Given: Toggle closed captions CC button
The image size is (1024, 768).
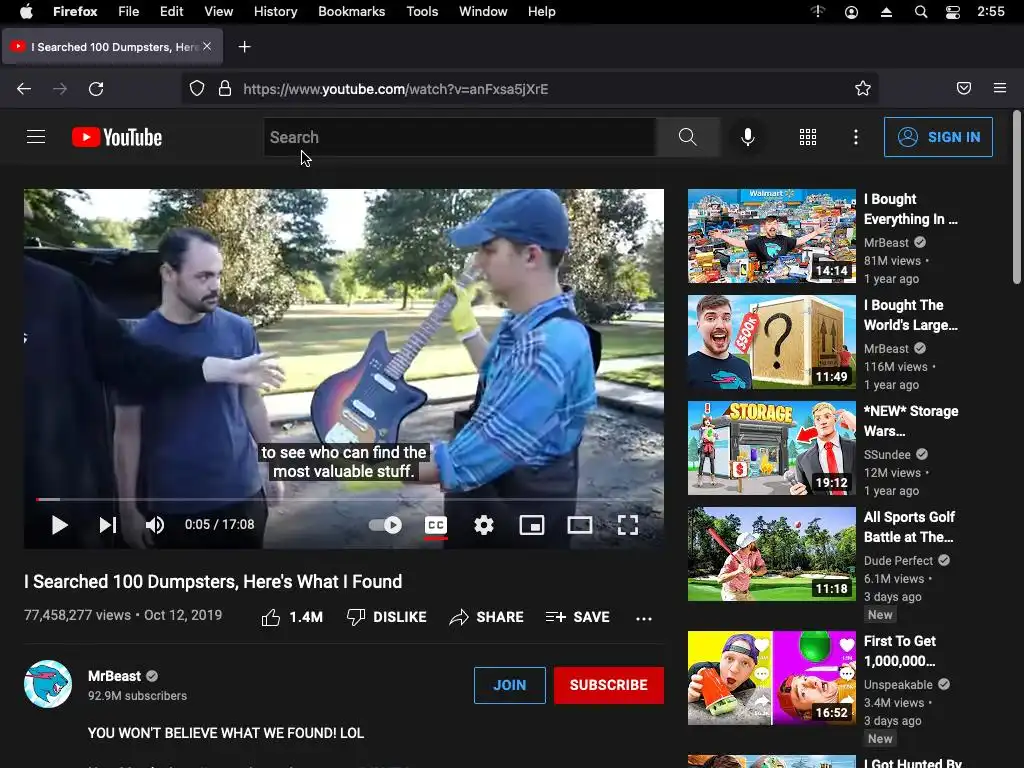Looking at the screenshot, I should [x=436, y=525].
